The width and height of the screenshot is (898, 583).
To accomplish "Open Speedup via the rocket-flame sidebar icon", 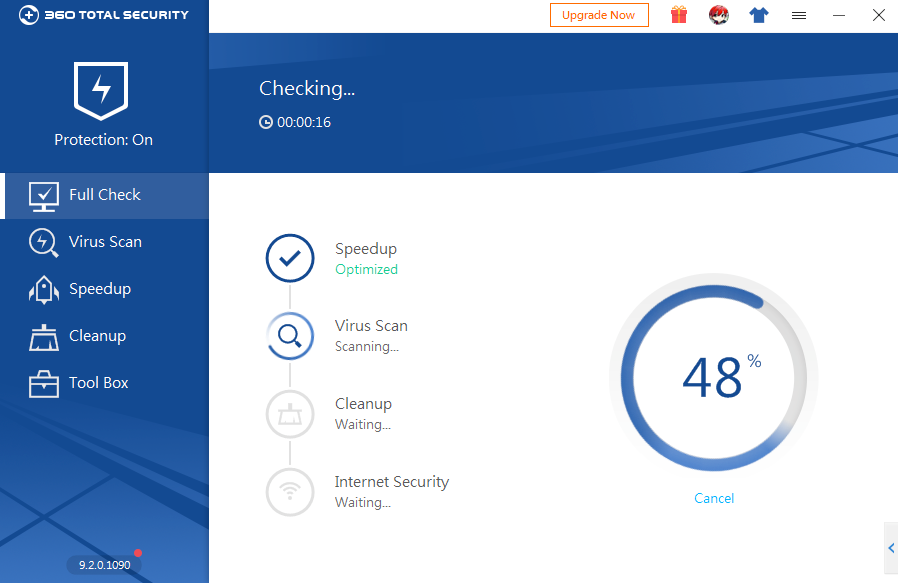I will point(42,289).
